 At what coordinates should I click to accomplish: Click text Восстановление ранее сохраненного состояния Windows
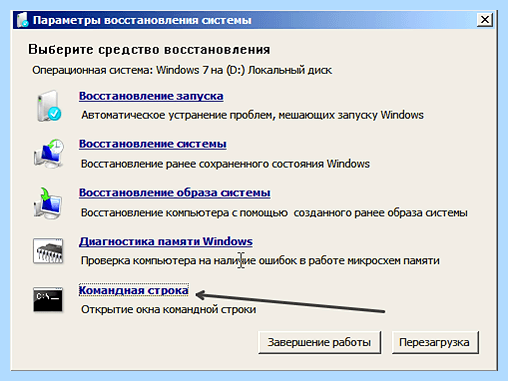pos(225,164)
